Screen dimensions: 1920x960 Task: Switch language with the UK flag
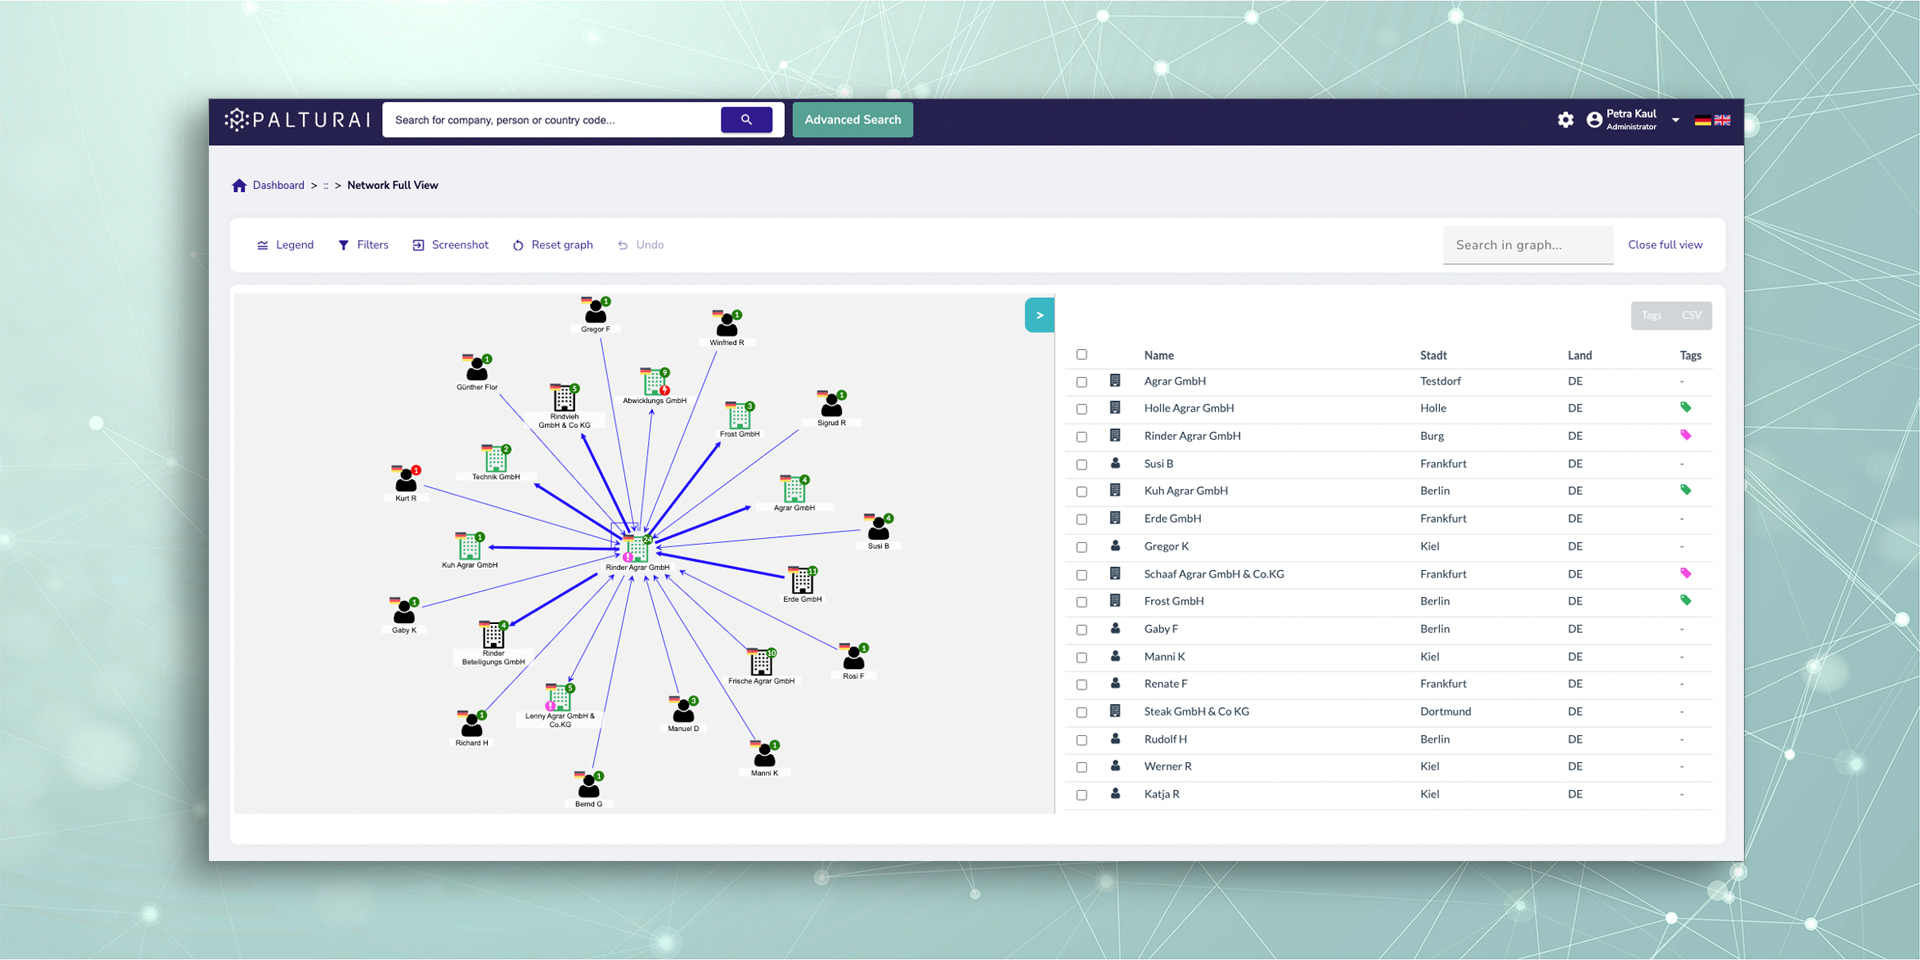click(x=1722, y=120)
